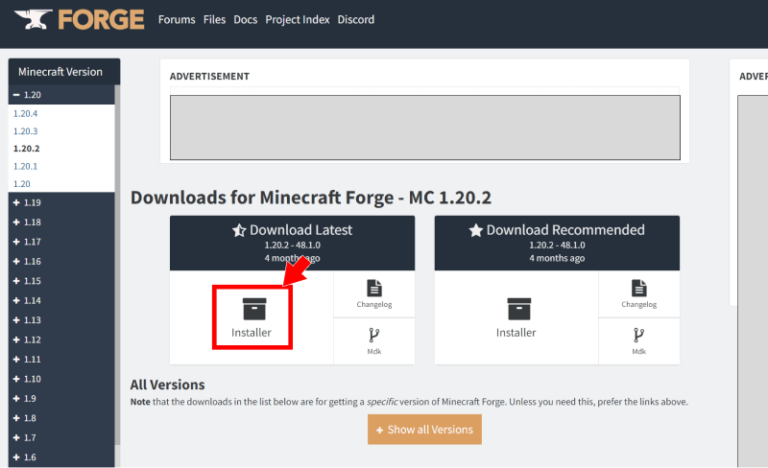The image size is (768, 468).
Task: Select version 1.20.4 in the sidebar
Action: click(26, 114)
